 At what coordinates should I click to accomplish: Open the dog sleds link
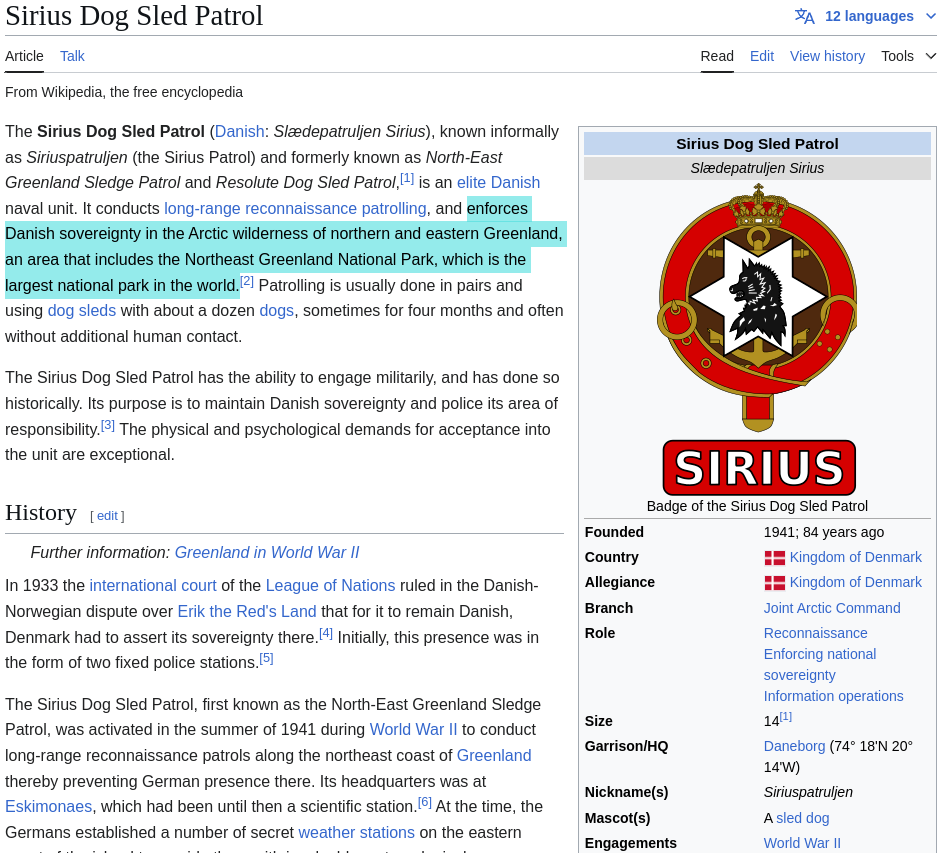pos(82,310)
